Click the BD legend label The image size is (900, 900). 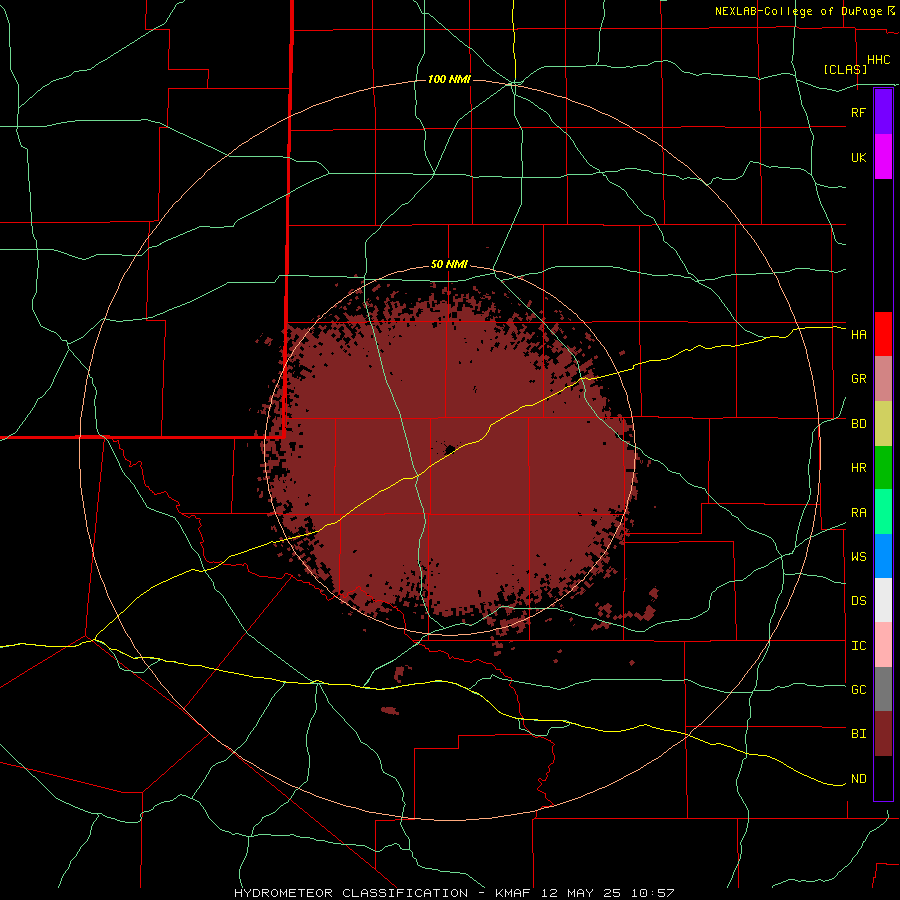click(858, 424)
